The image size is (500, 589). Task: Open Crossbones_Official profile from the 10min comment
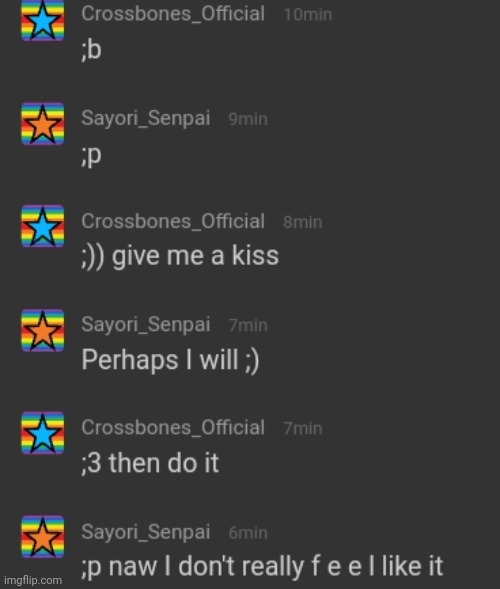[x=173, y=14]
